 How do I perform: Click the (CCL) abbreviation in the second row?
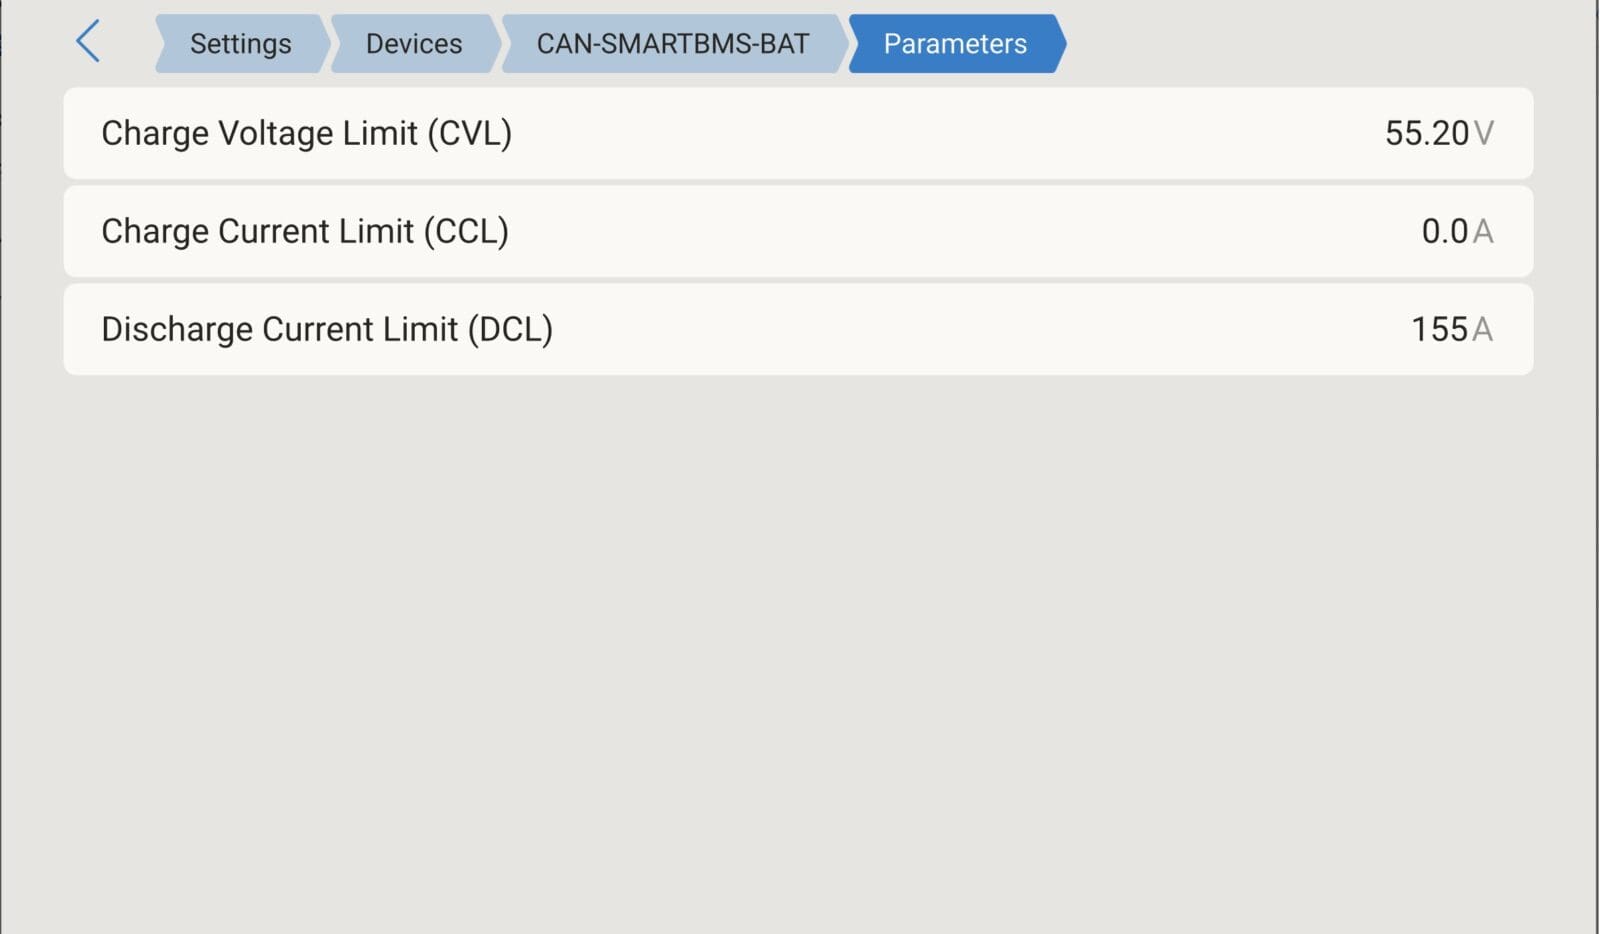tap(466, 231)
